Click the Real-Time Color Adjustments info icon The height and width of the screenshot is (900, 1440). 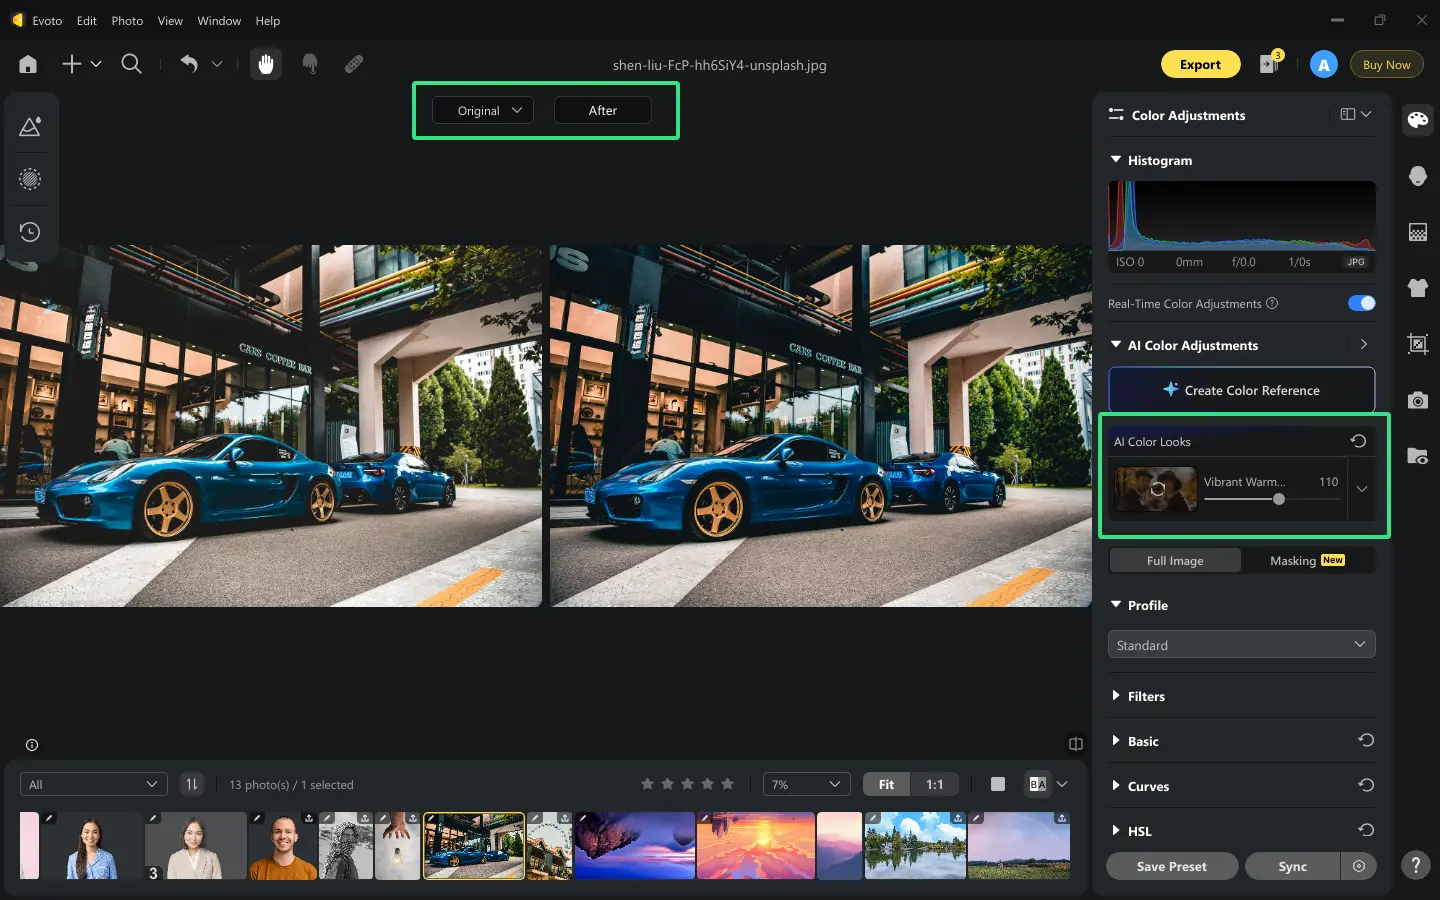pyautogui.click(x=1272, y=303)
